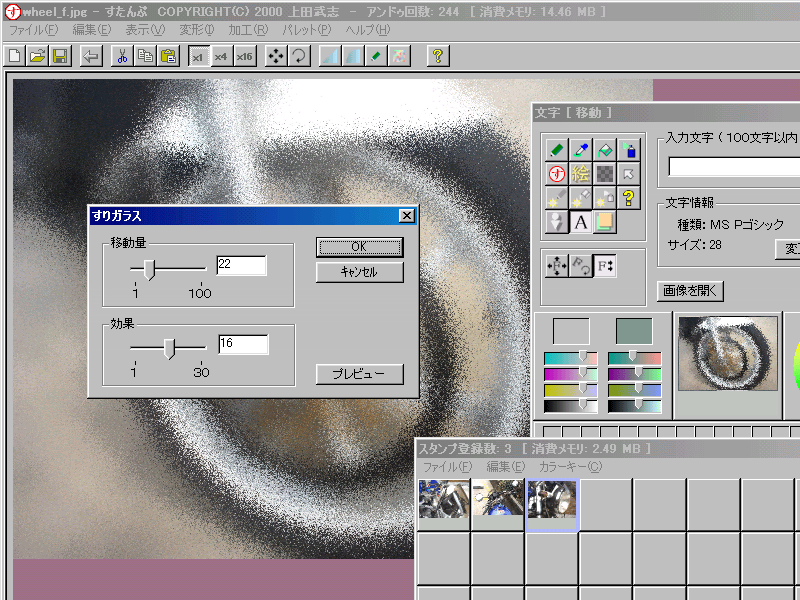Select the green pen tool in palette
Screen dimensions: 800x600
557,150
